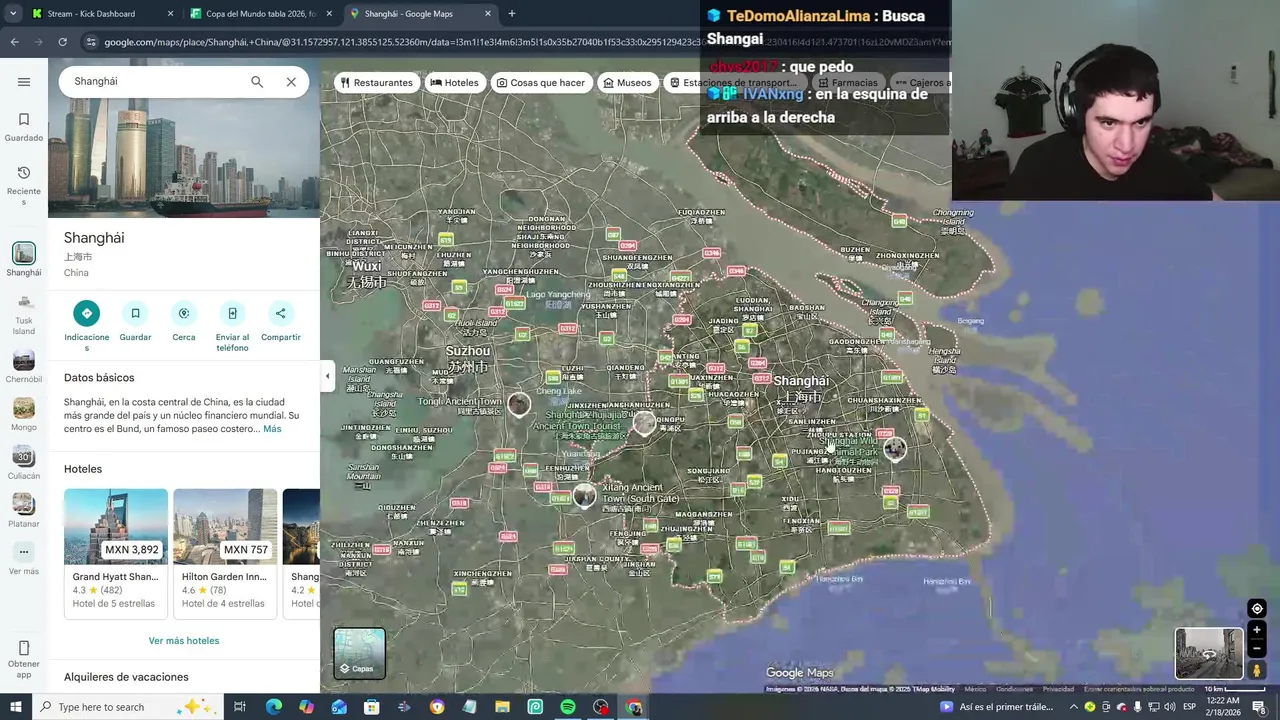Open Spotify from the taskbar
The height and width of the screenshot is (720, 1280).
click(x=568, y=707)
